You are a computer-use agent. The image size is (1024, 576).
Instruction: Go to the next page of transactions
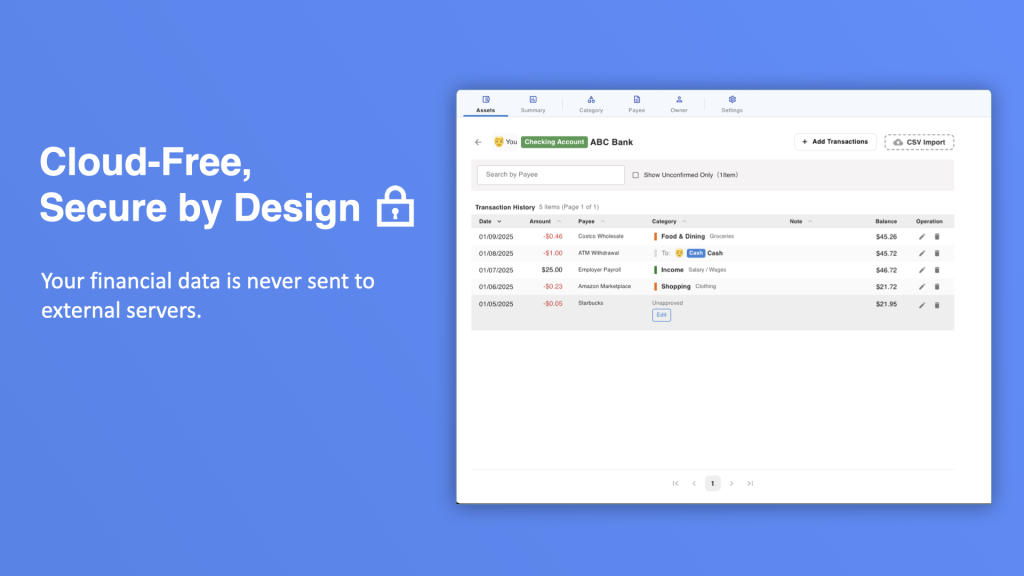(x=731, y=483)
